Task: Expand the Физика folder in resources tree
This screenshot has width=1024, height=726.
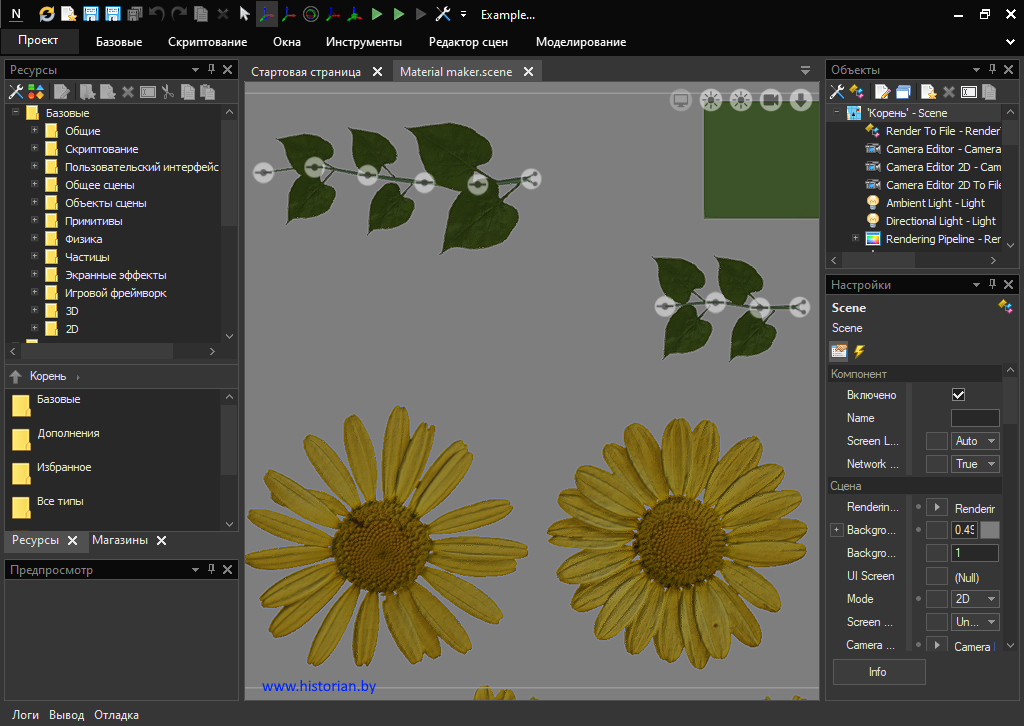Action: point(34,239)
